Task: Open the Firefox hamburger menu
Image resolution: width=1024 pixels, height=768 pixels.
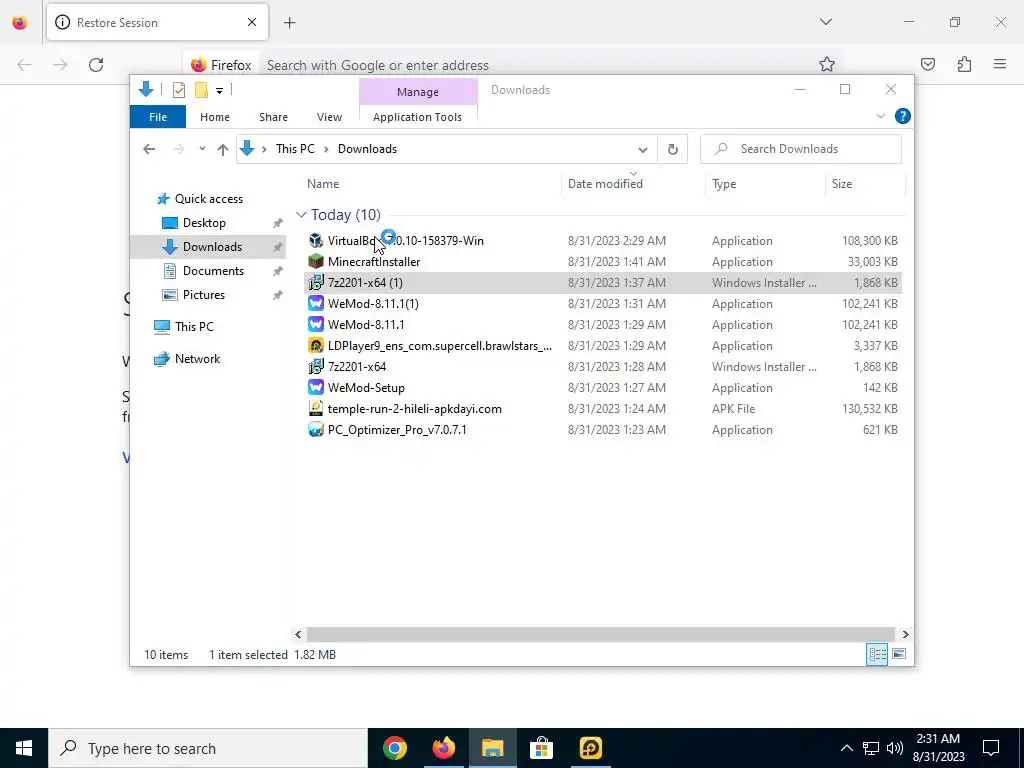Action: pyautogui.click(x=1000, y=64)
